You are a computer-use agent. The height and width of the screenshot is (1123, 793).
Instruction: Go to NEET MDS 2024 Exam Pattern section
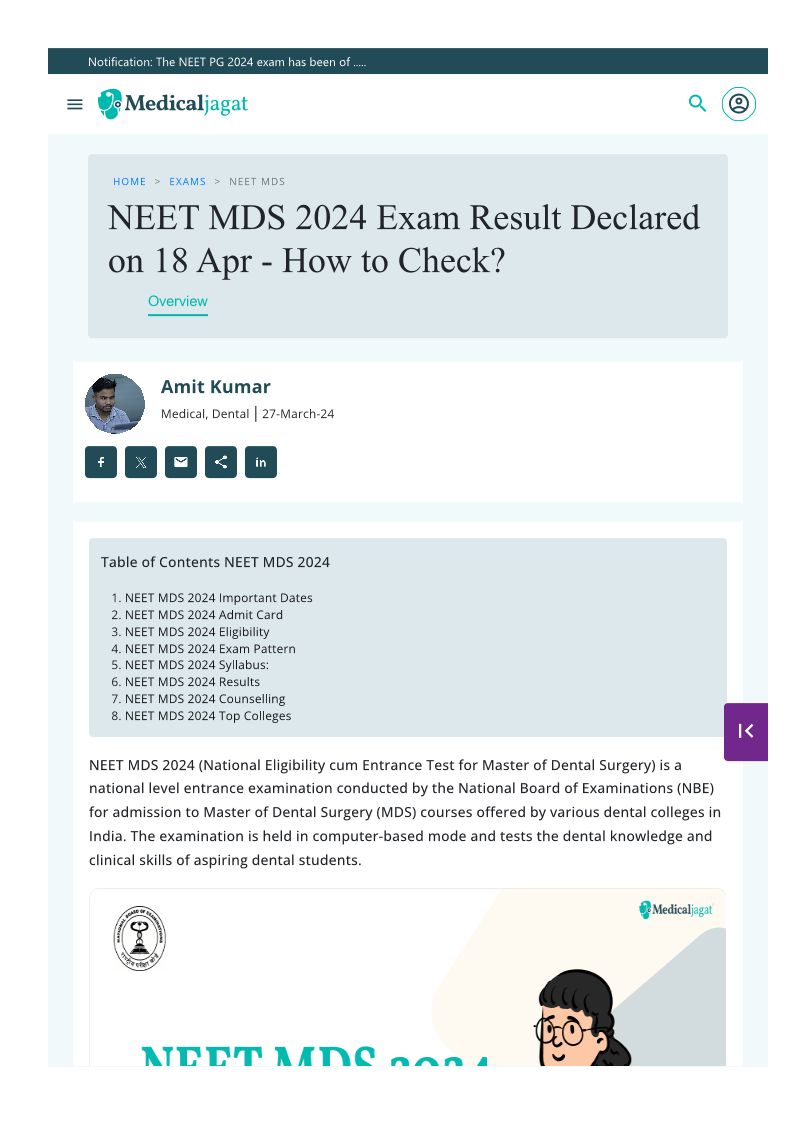210,649
